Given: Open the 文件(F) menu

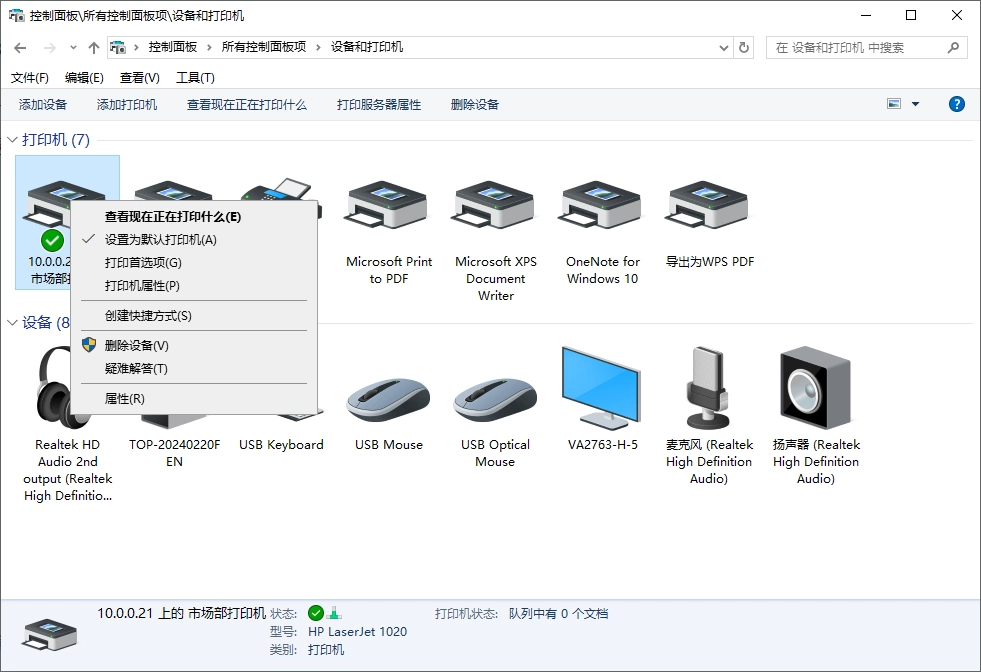Looking at the screenshot, I should point(29,78).
